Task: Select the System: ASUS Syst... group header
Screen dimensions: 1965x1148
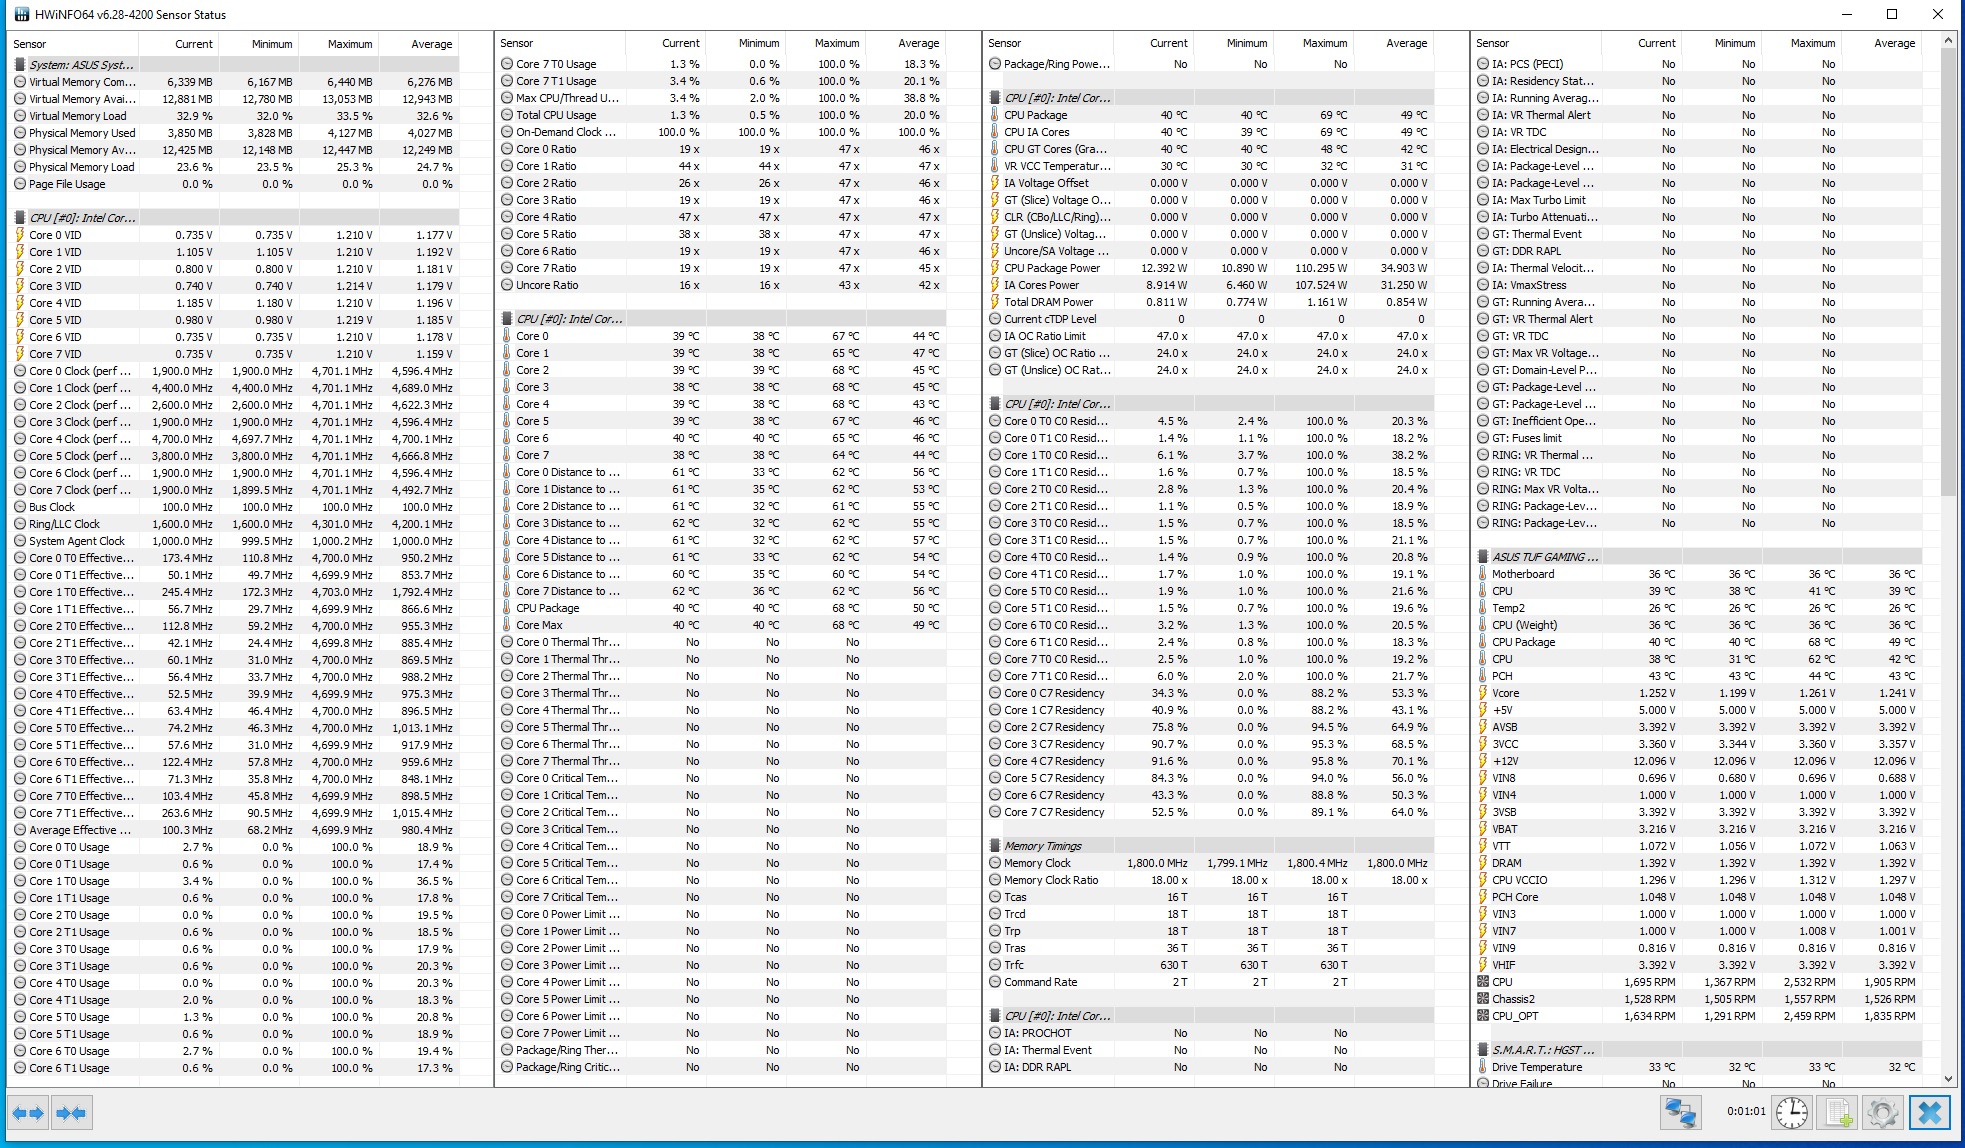Action: point(235,65)
